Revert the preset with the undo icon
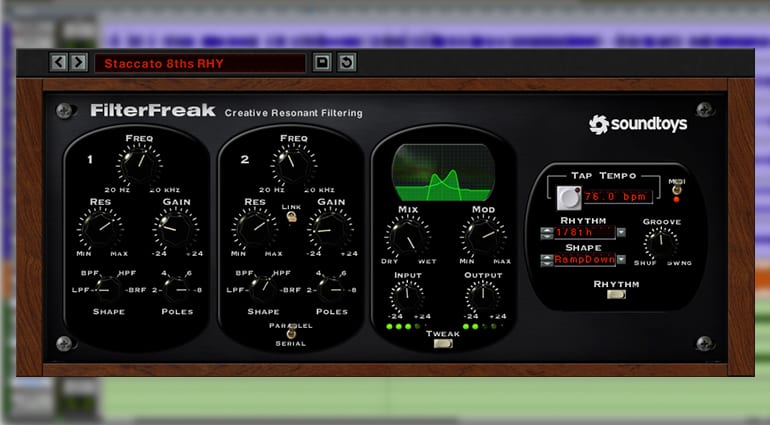The height and width of the screenshot is (425, 770). point(347,62)
